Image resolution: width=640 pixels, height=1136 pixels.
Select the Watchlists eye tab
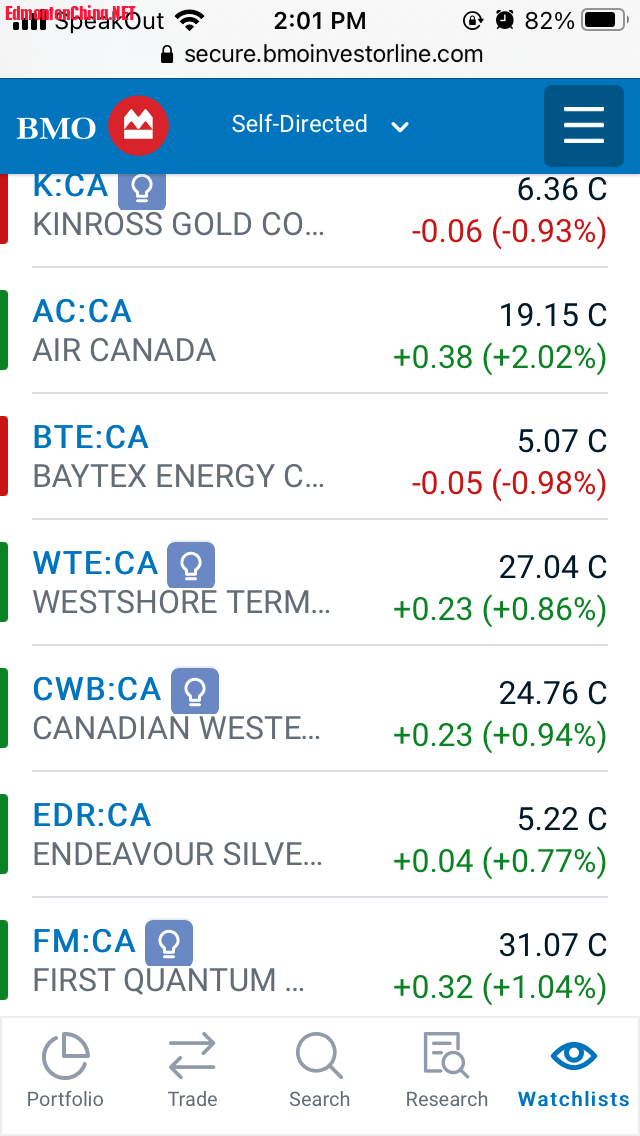coord(574,1070)
